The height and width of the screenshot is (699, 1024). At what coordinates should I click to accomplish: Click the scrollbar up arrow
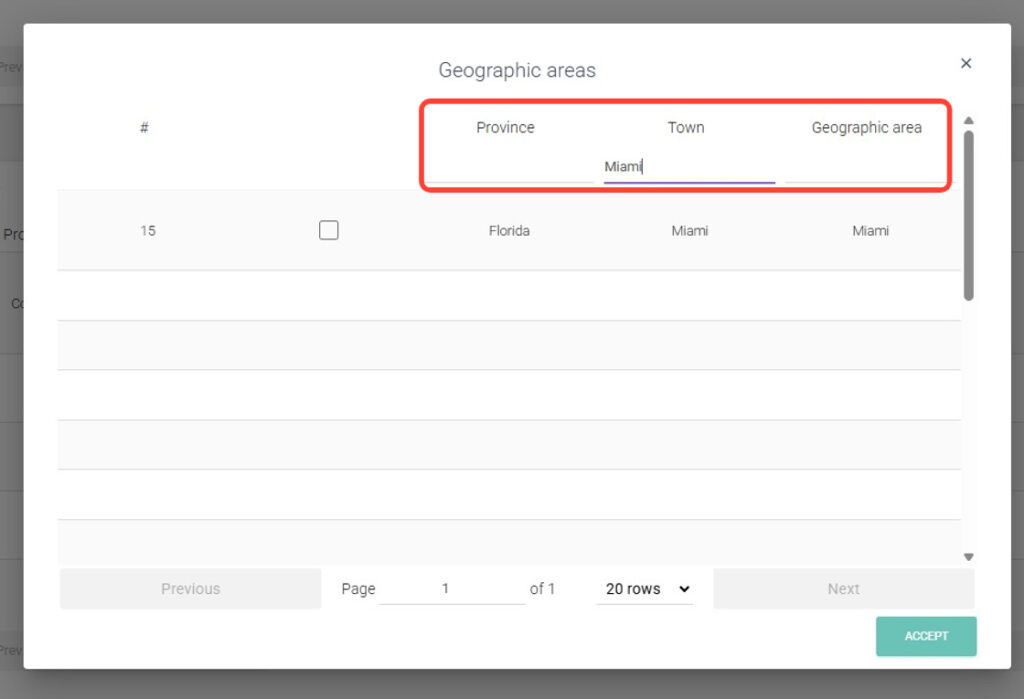click(x=968, y=121)
